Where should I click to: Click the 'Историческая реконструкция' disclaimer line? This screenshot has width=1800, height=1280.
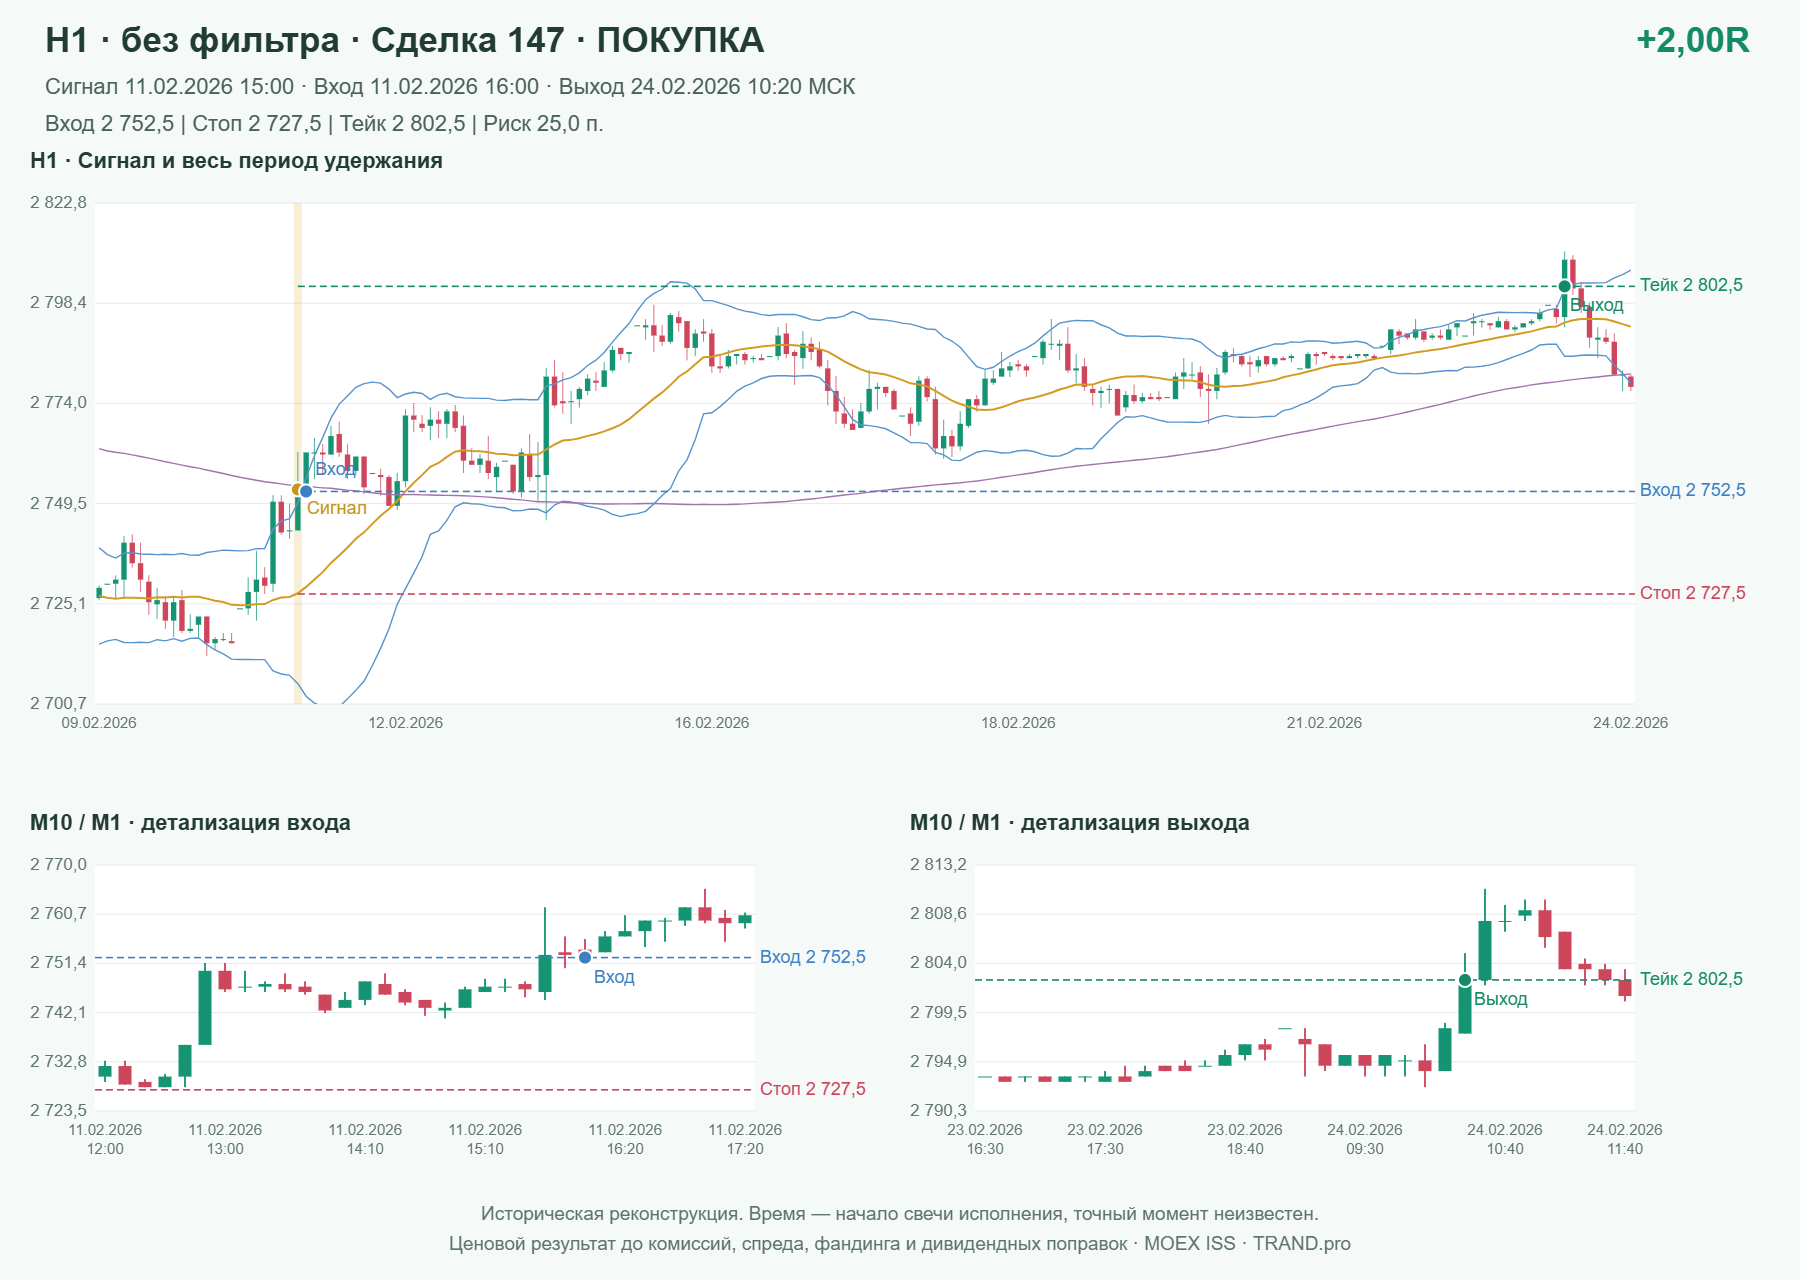(900, 1214)
